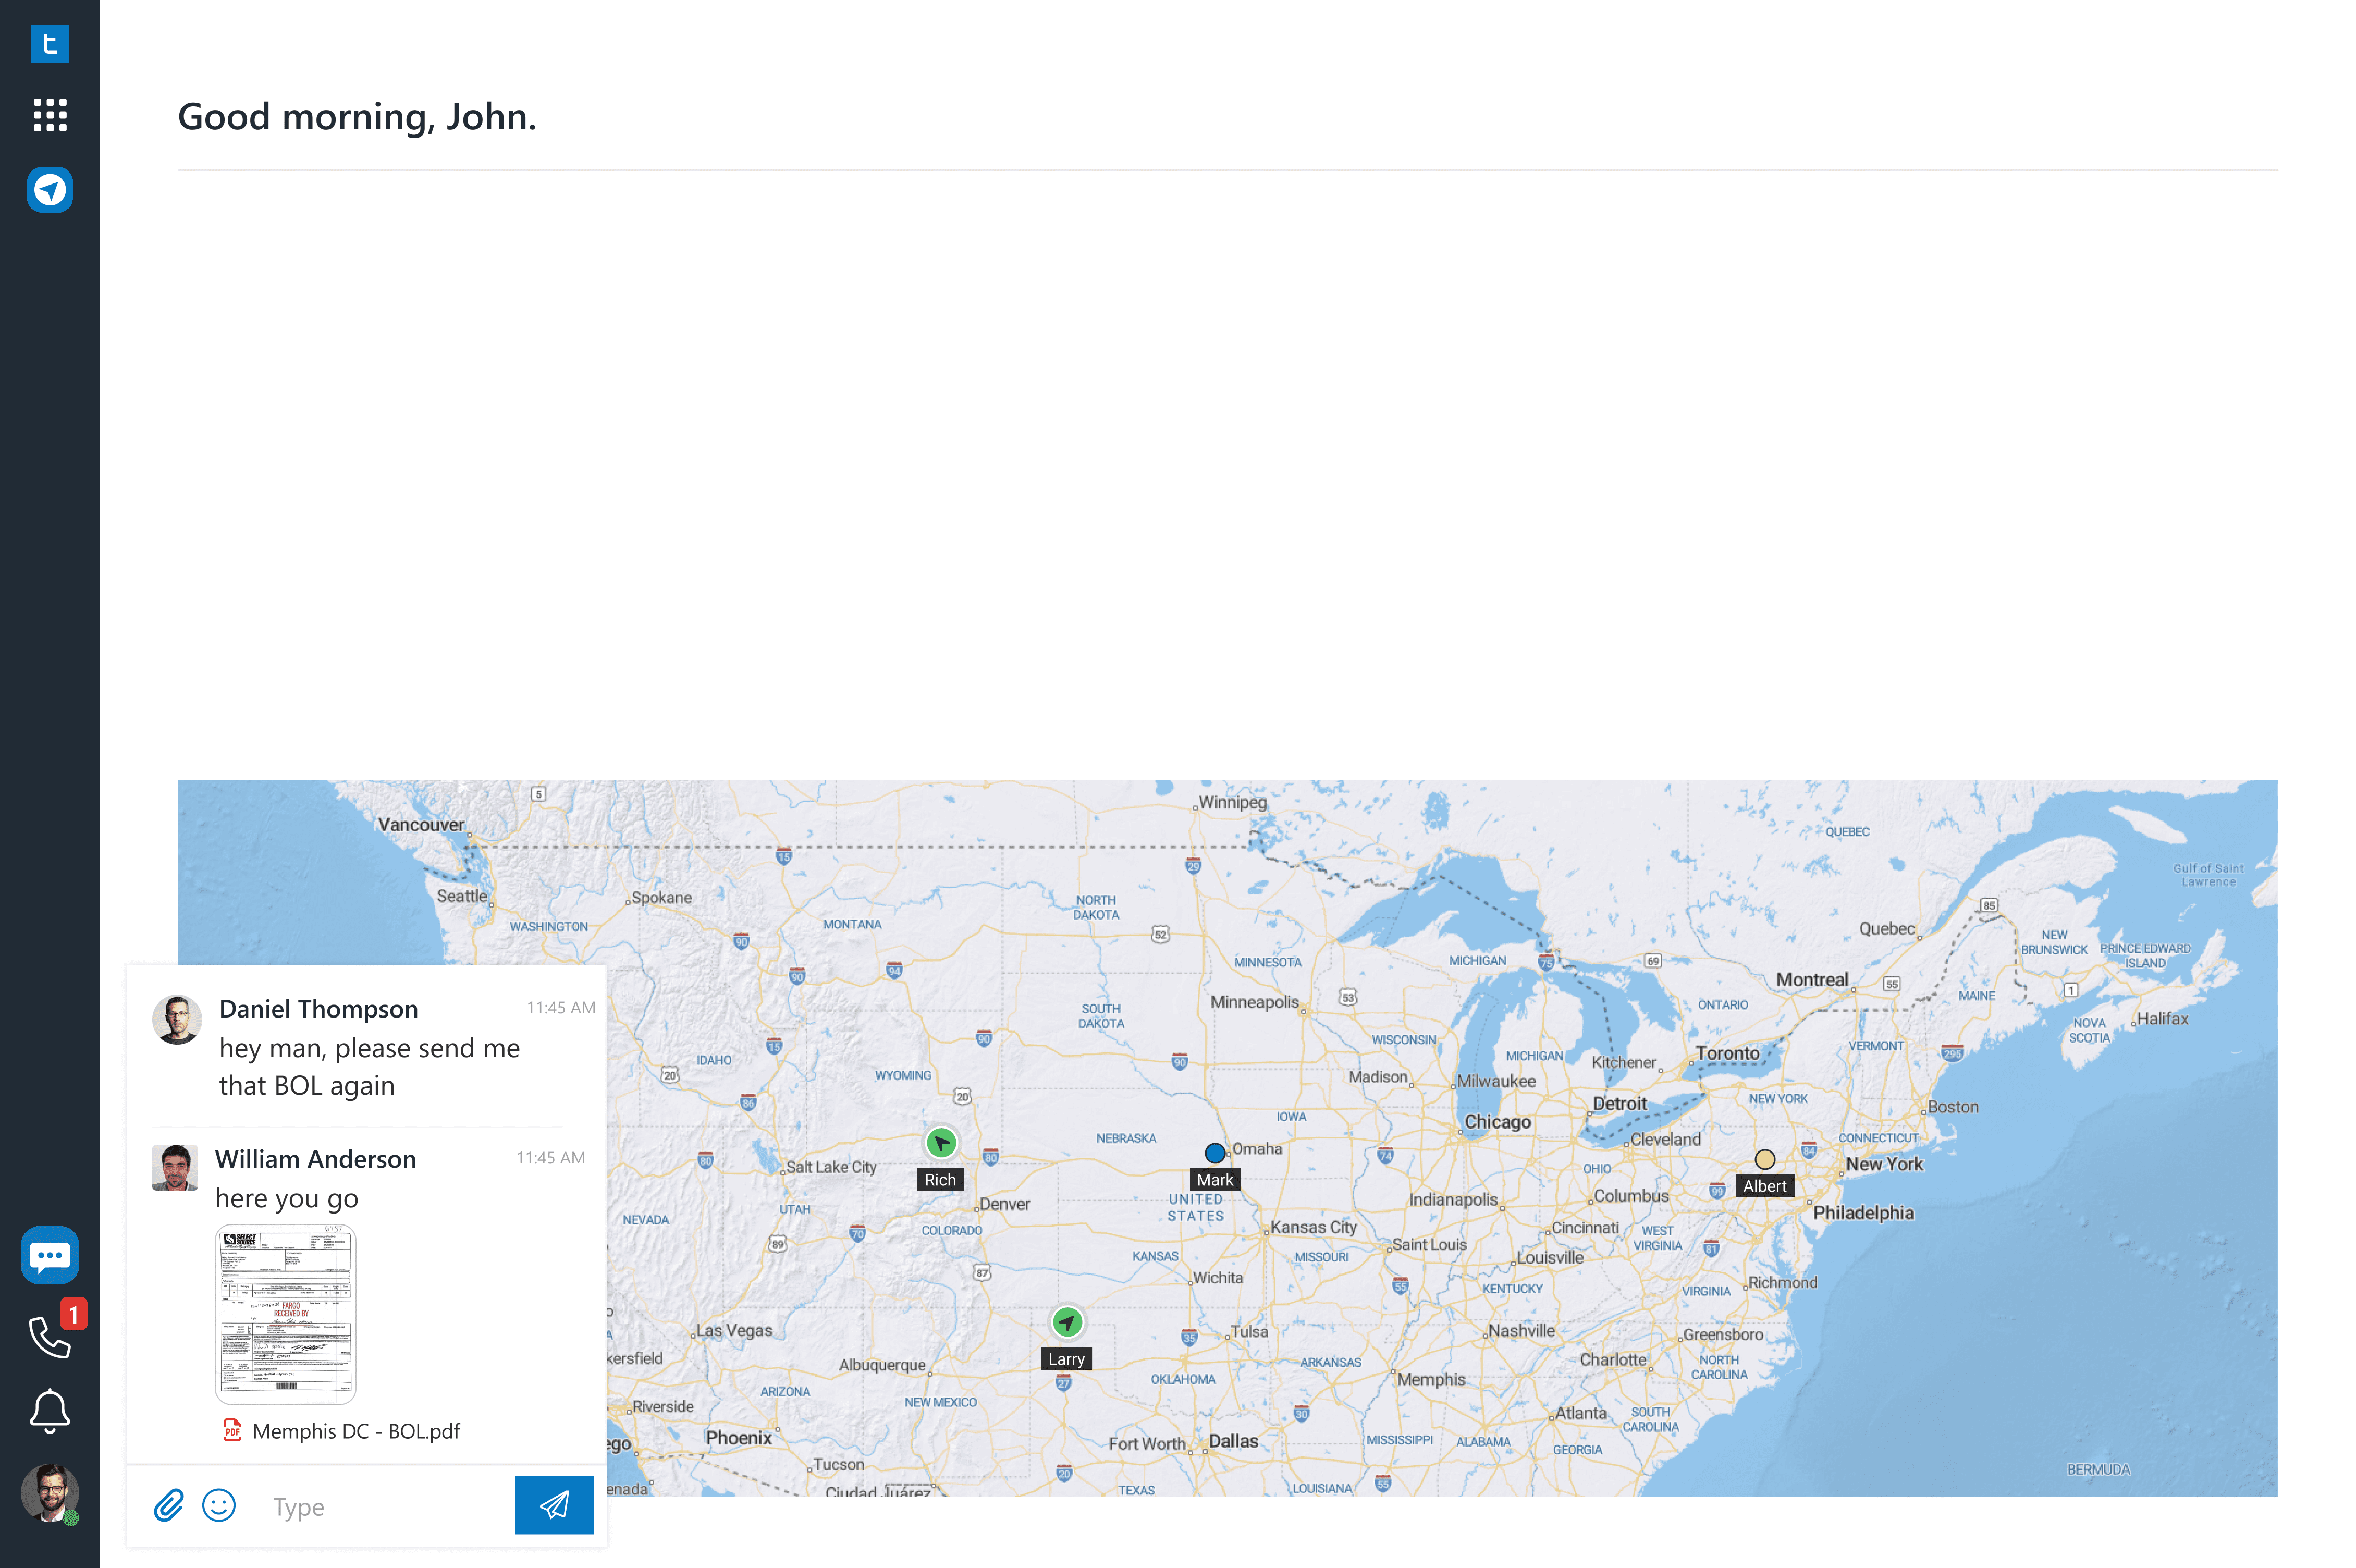Select Mark's blue dot on the map
Screen dimensions: 2356x1568
coord(1214,1153)
